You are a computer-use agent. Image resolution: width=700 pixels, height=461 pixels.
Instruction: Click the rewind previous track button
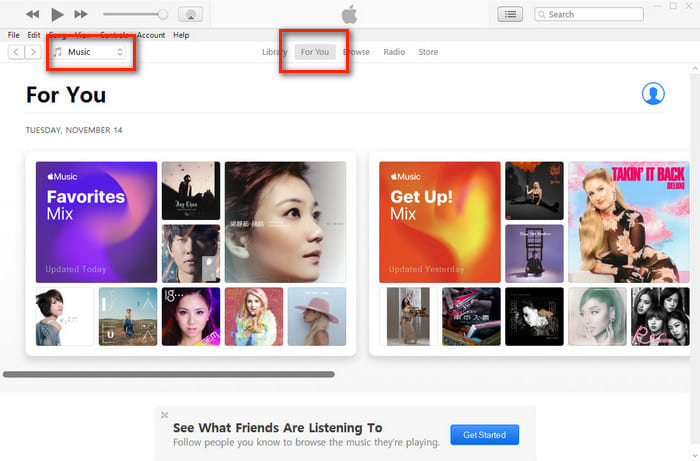32,14
